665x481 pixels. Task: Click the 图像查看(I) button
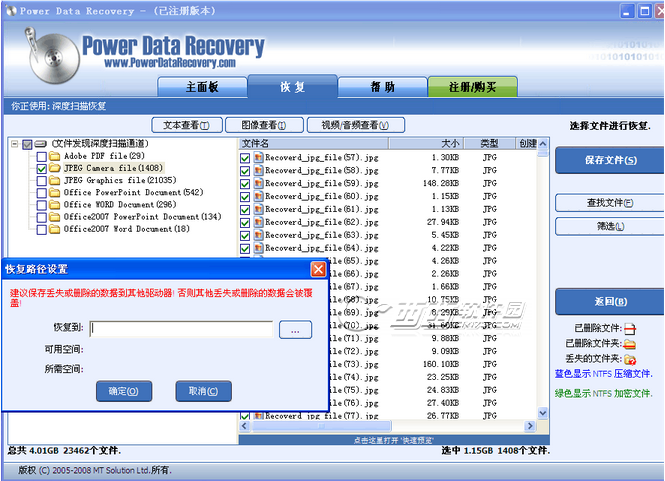(x=264, y=125)
